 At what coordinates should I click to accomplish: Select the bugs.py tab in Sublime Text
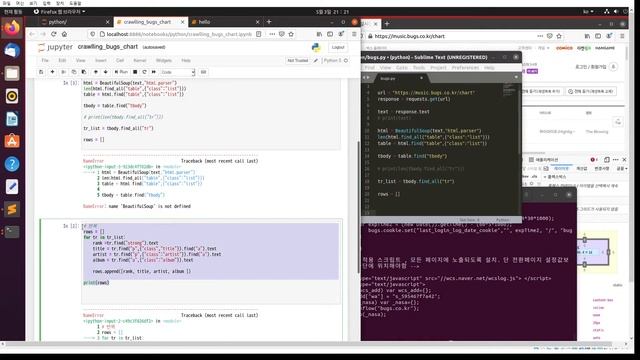point(401,78)
